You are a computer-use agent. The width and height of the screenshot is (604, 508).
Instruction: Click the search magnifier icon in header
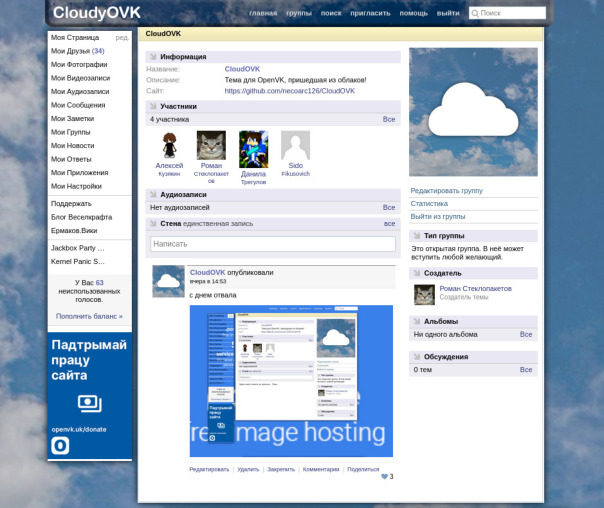[x=475, y=13]
